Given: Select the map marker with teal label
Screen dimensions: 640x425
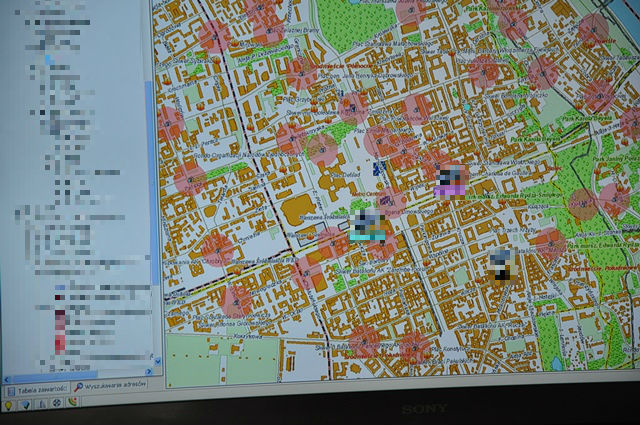Looking at the screenshot, I should pos(369,227).
